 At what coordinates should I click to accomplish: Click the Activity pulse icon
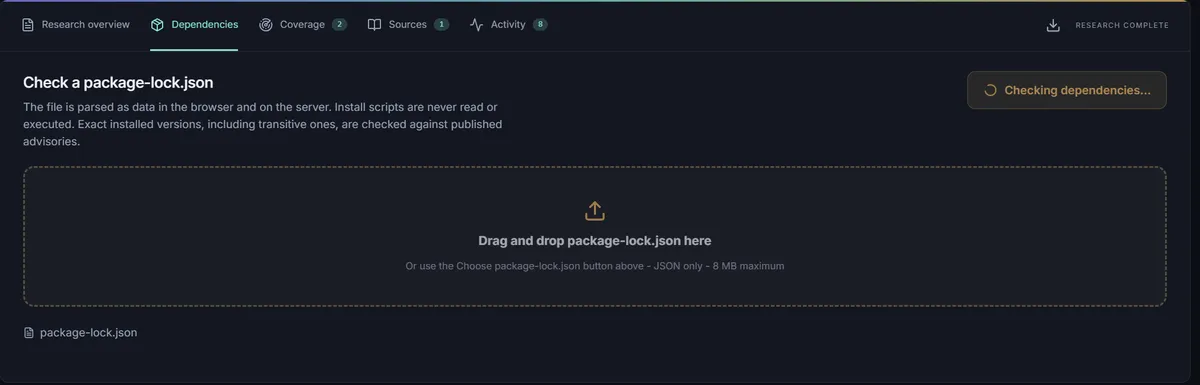tap(476, 25)
